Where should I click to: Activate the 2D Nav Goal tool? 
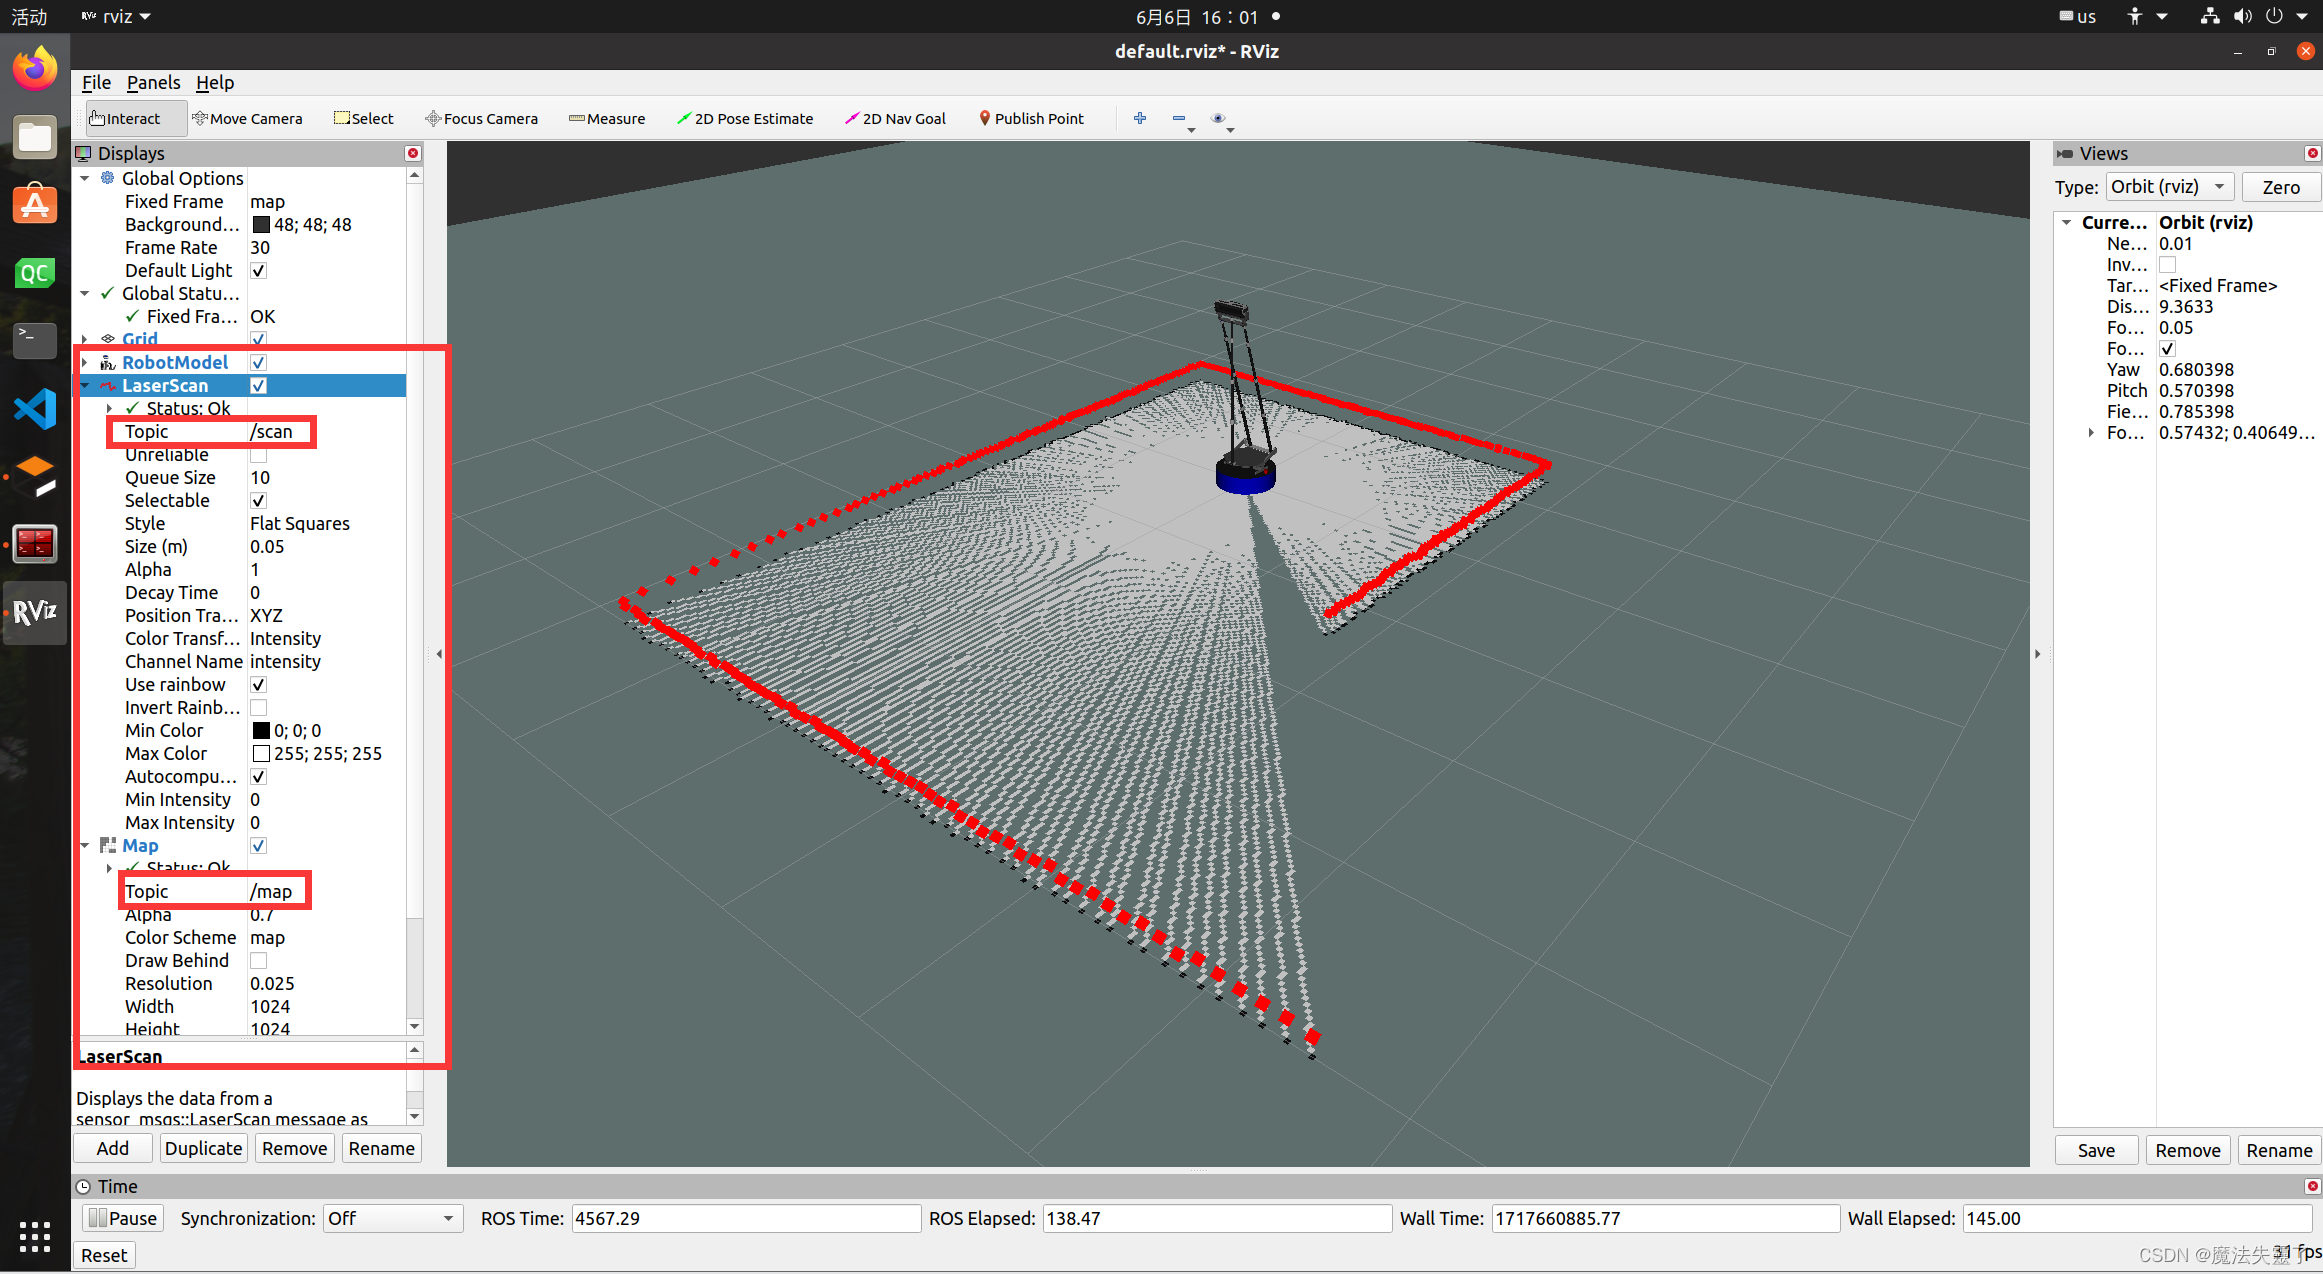[x=895, y=118]
